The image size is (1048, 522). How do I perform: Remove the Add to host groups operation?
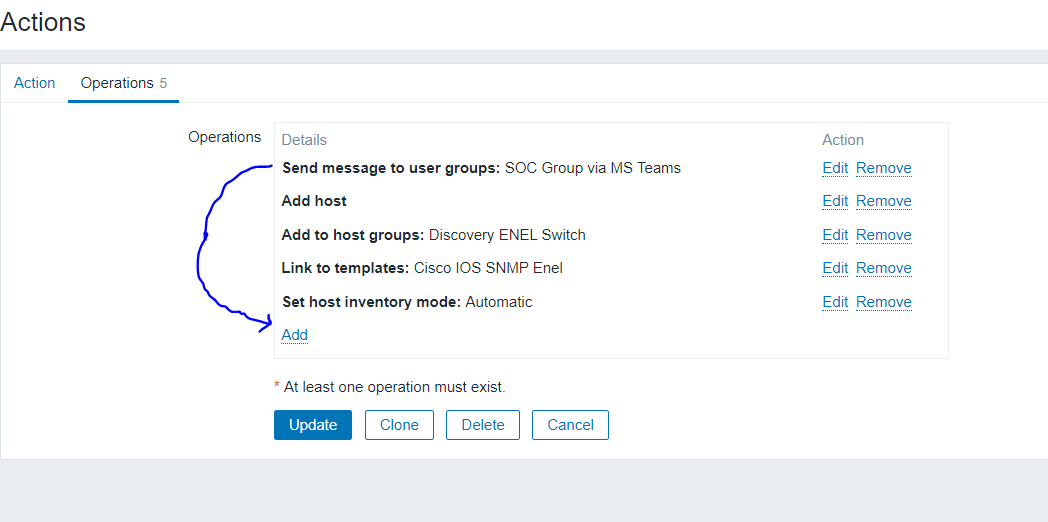[883, 235]
